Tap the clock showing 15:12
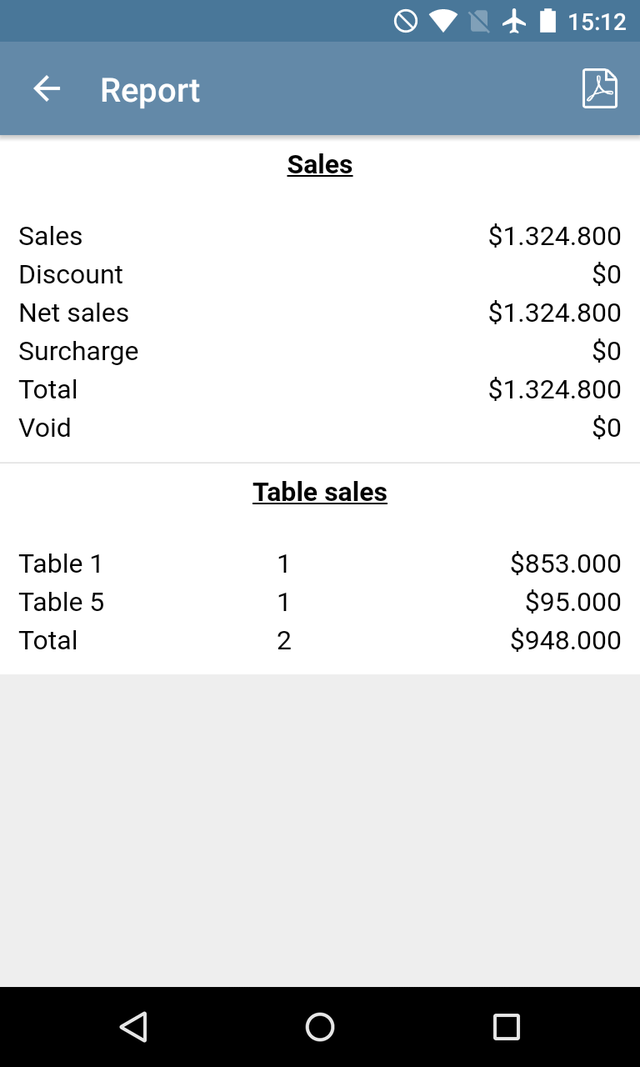The image size is (640, 1067). (596, 21)
